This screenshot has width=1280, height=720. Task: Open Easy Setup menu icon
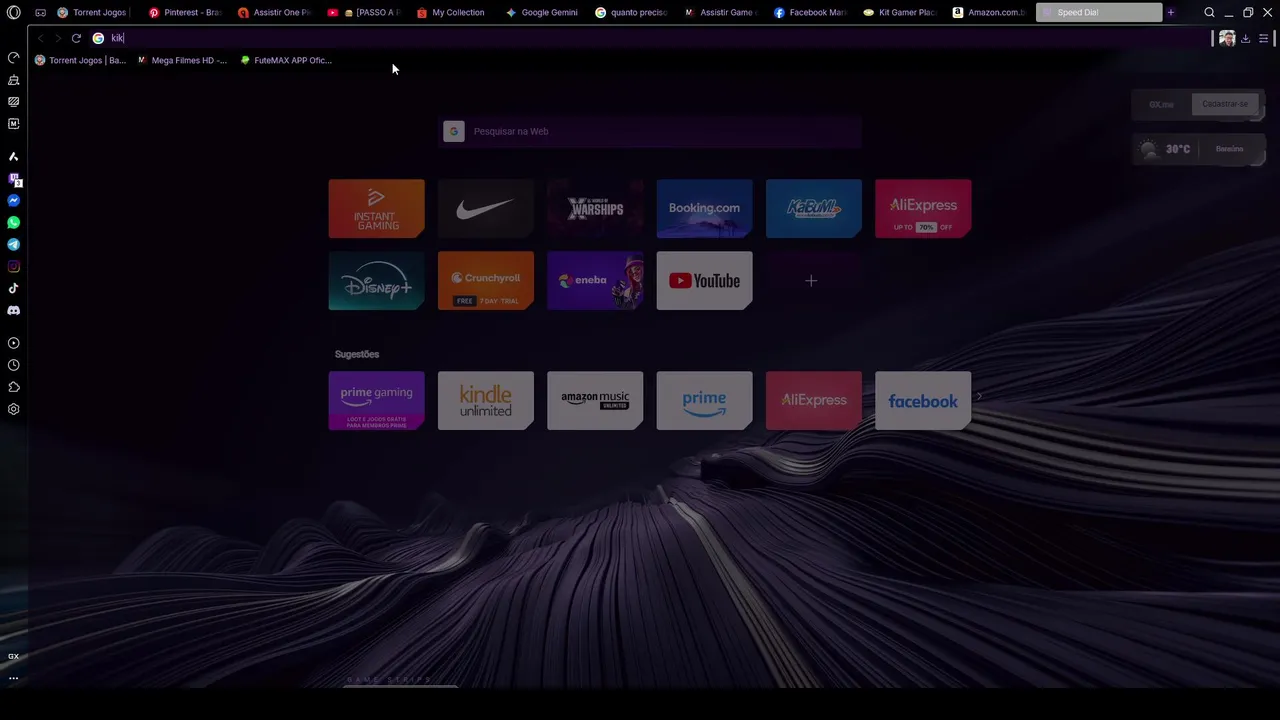click(x=1264, y=38)
